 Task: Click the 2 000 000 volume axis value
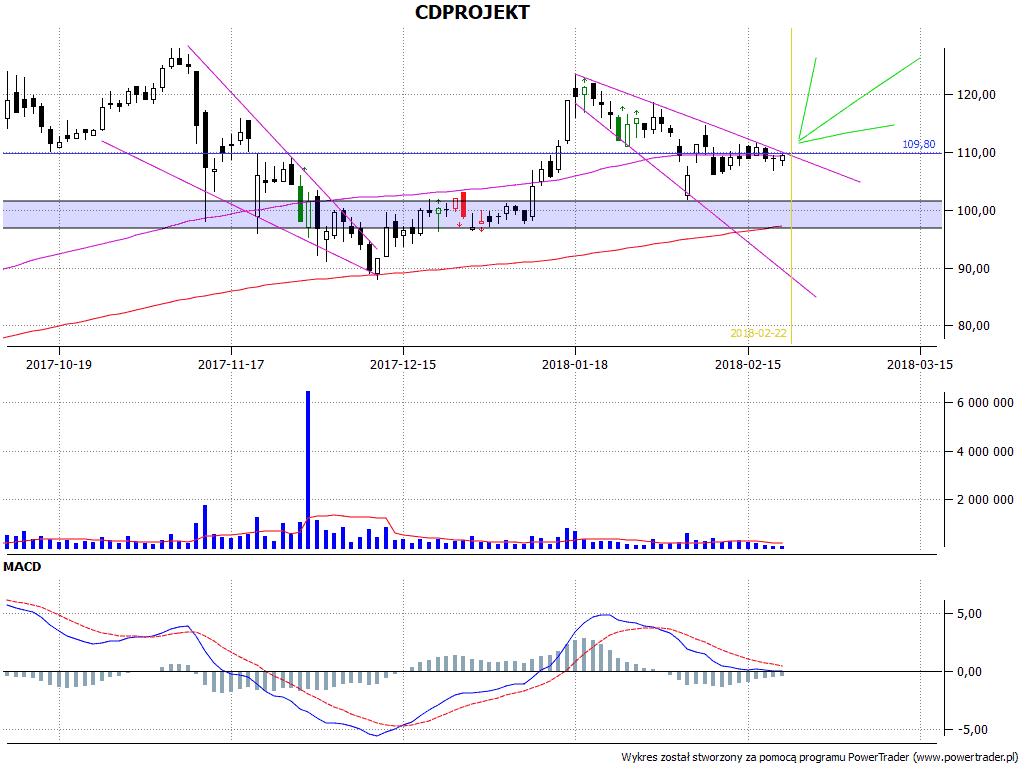pos(985,500)
